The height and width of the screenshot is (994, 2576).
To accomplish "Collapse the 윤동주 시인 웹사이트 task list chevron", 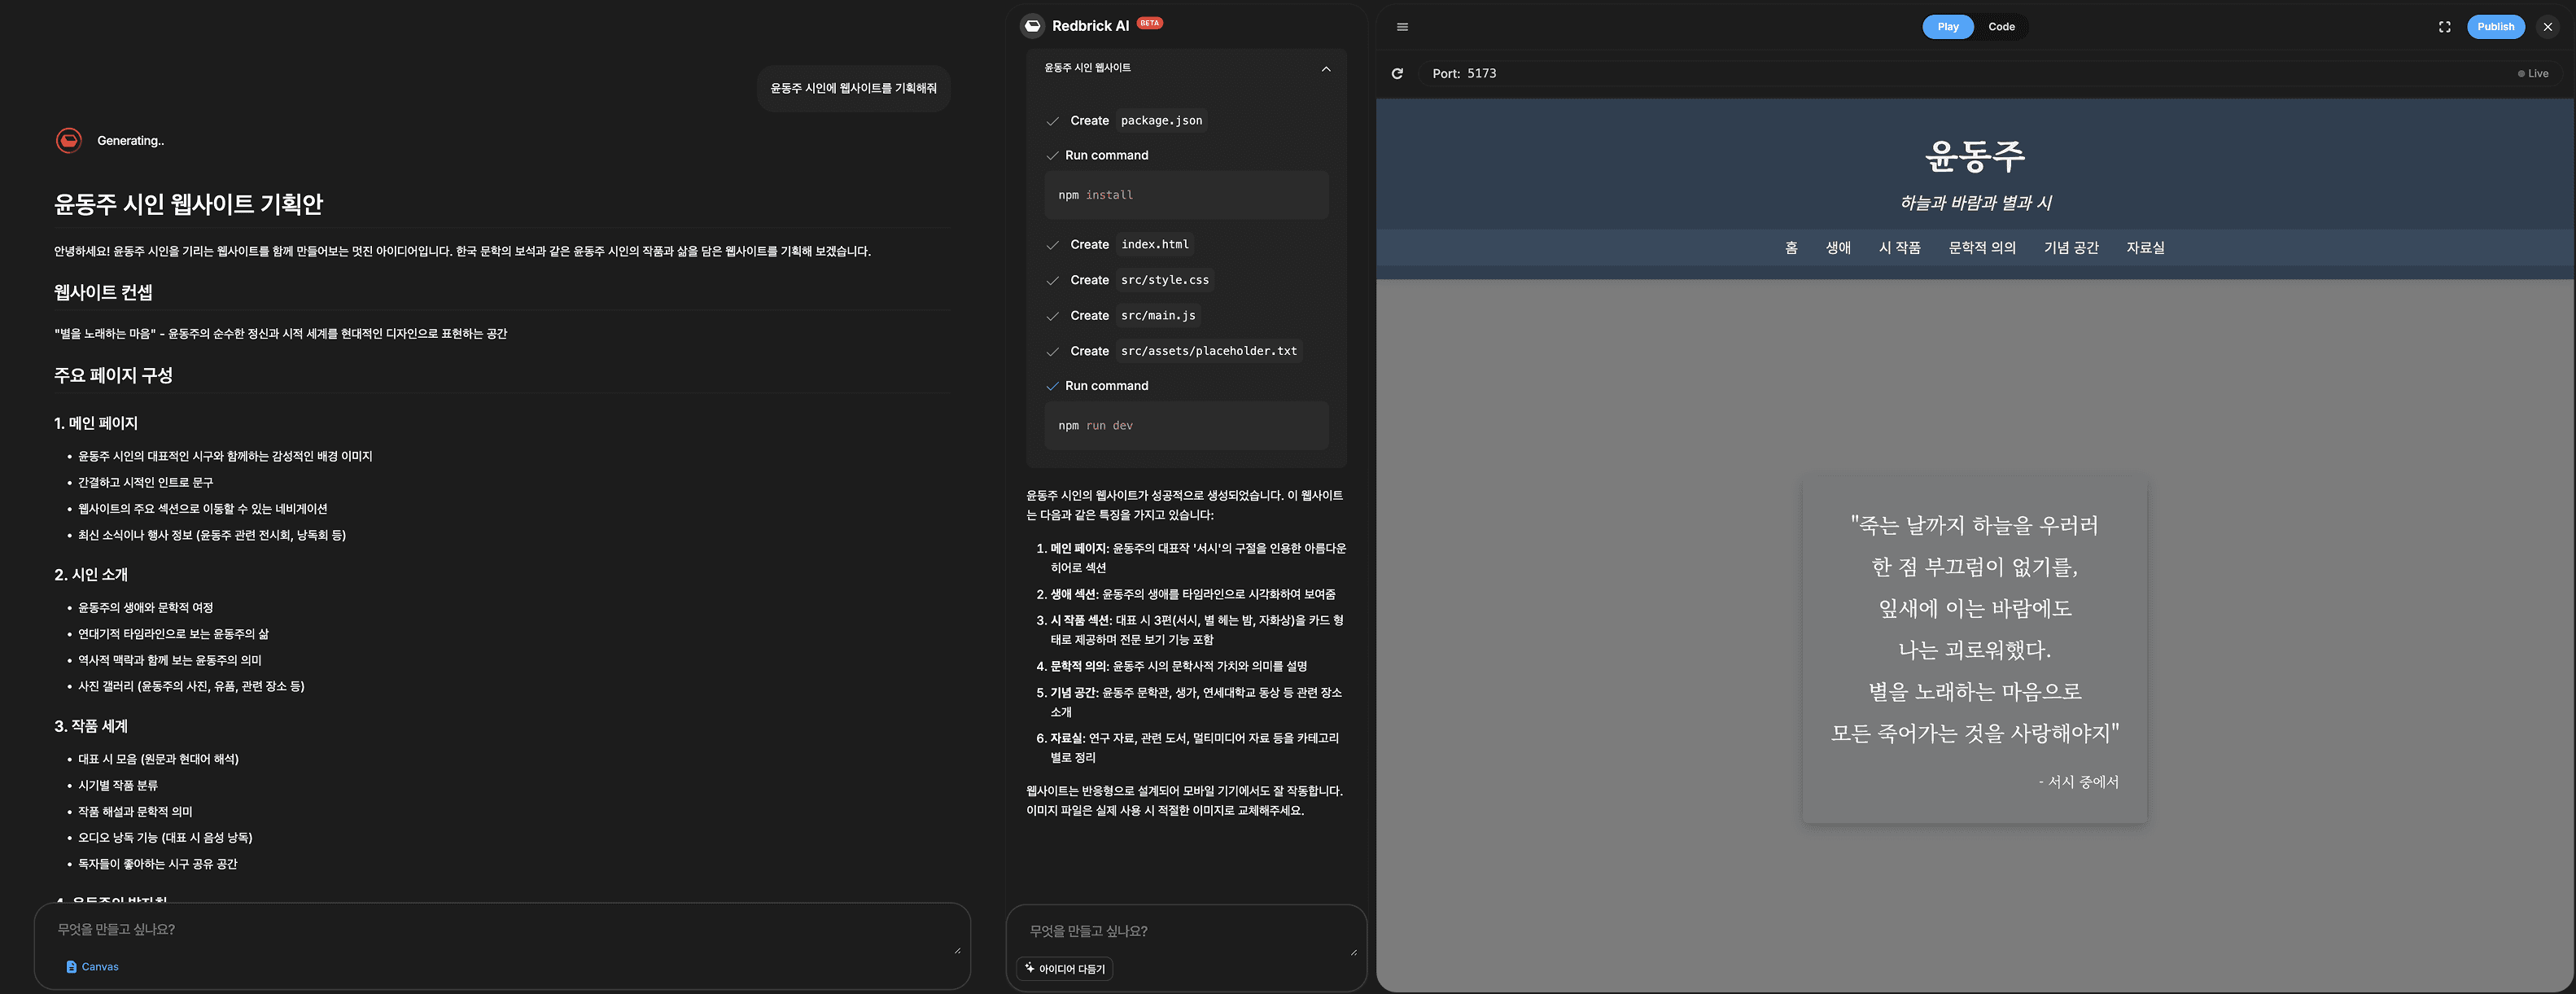I will tap(1326, 69).
